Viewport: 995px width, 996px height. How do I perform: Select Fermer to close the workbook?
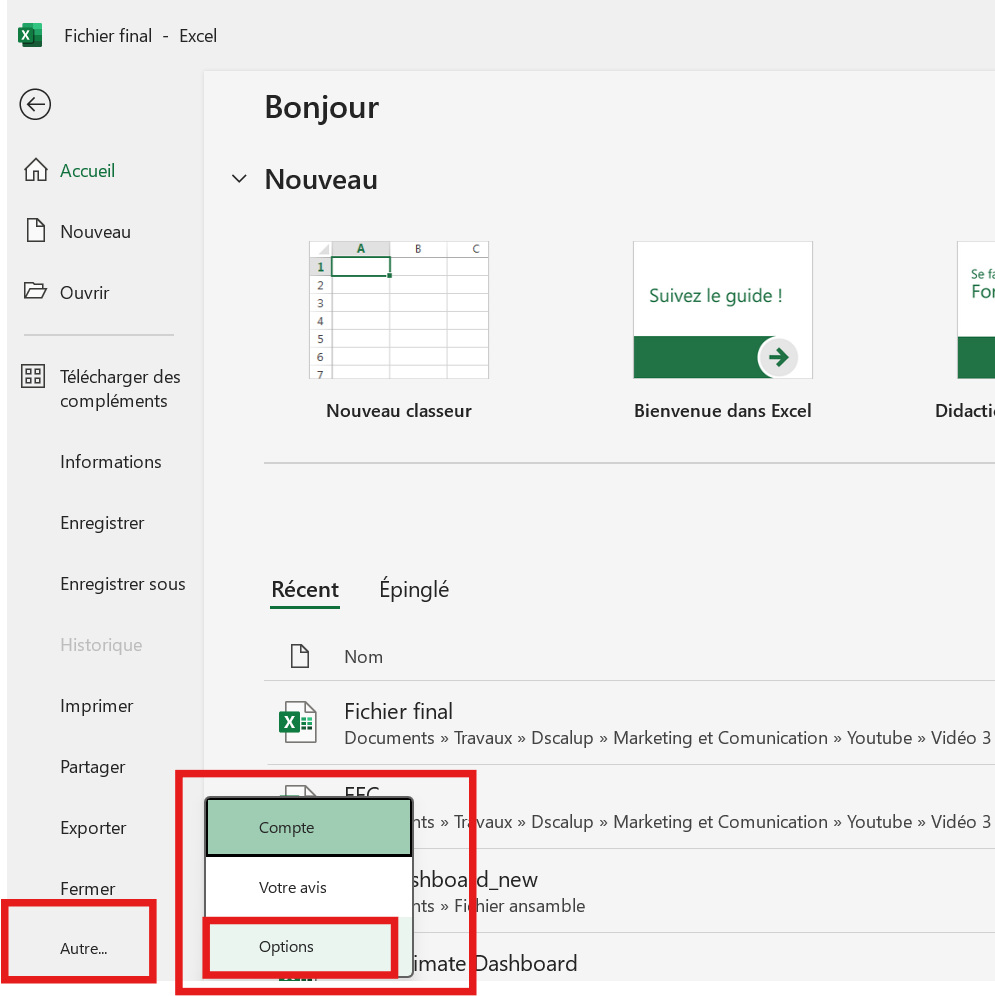pyautogui.click(x=88, y=889)
